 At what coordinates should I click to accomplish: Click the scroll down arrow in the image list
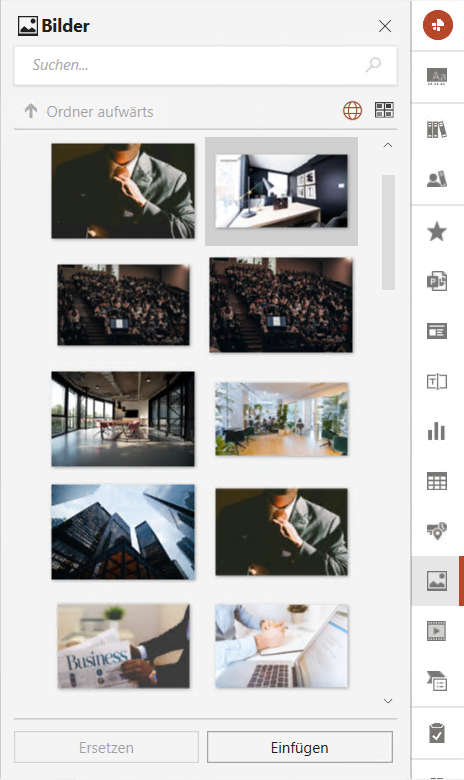[x=388, y=701]
